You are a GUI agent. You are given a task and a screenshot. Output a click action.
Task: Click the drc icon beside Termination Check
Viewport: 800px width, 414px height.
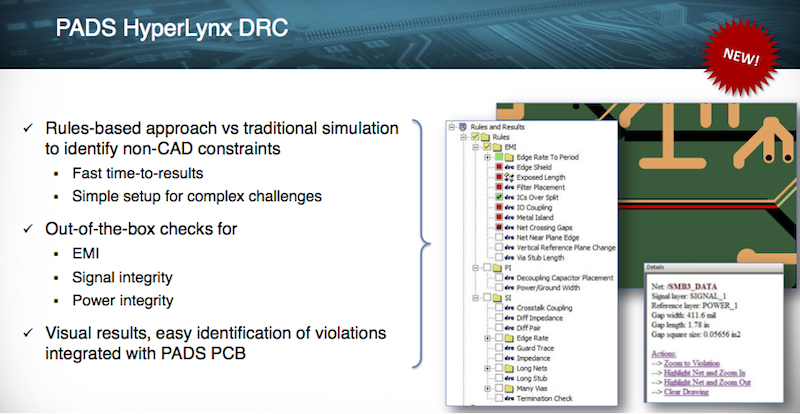[509, 399]
